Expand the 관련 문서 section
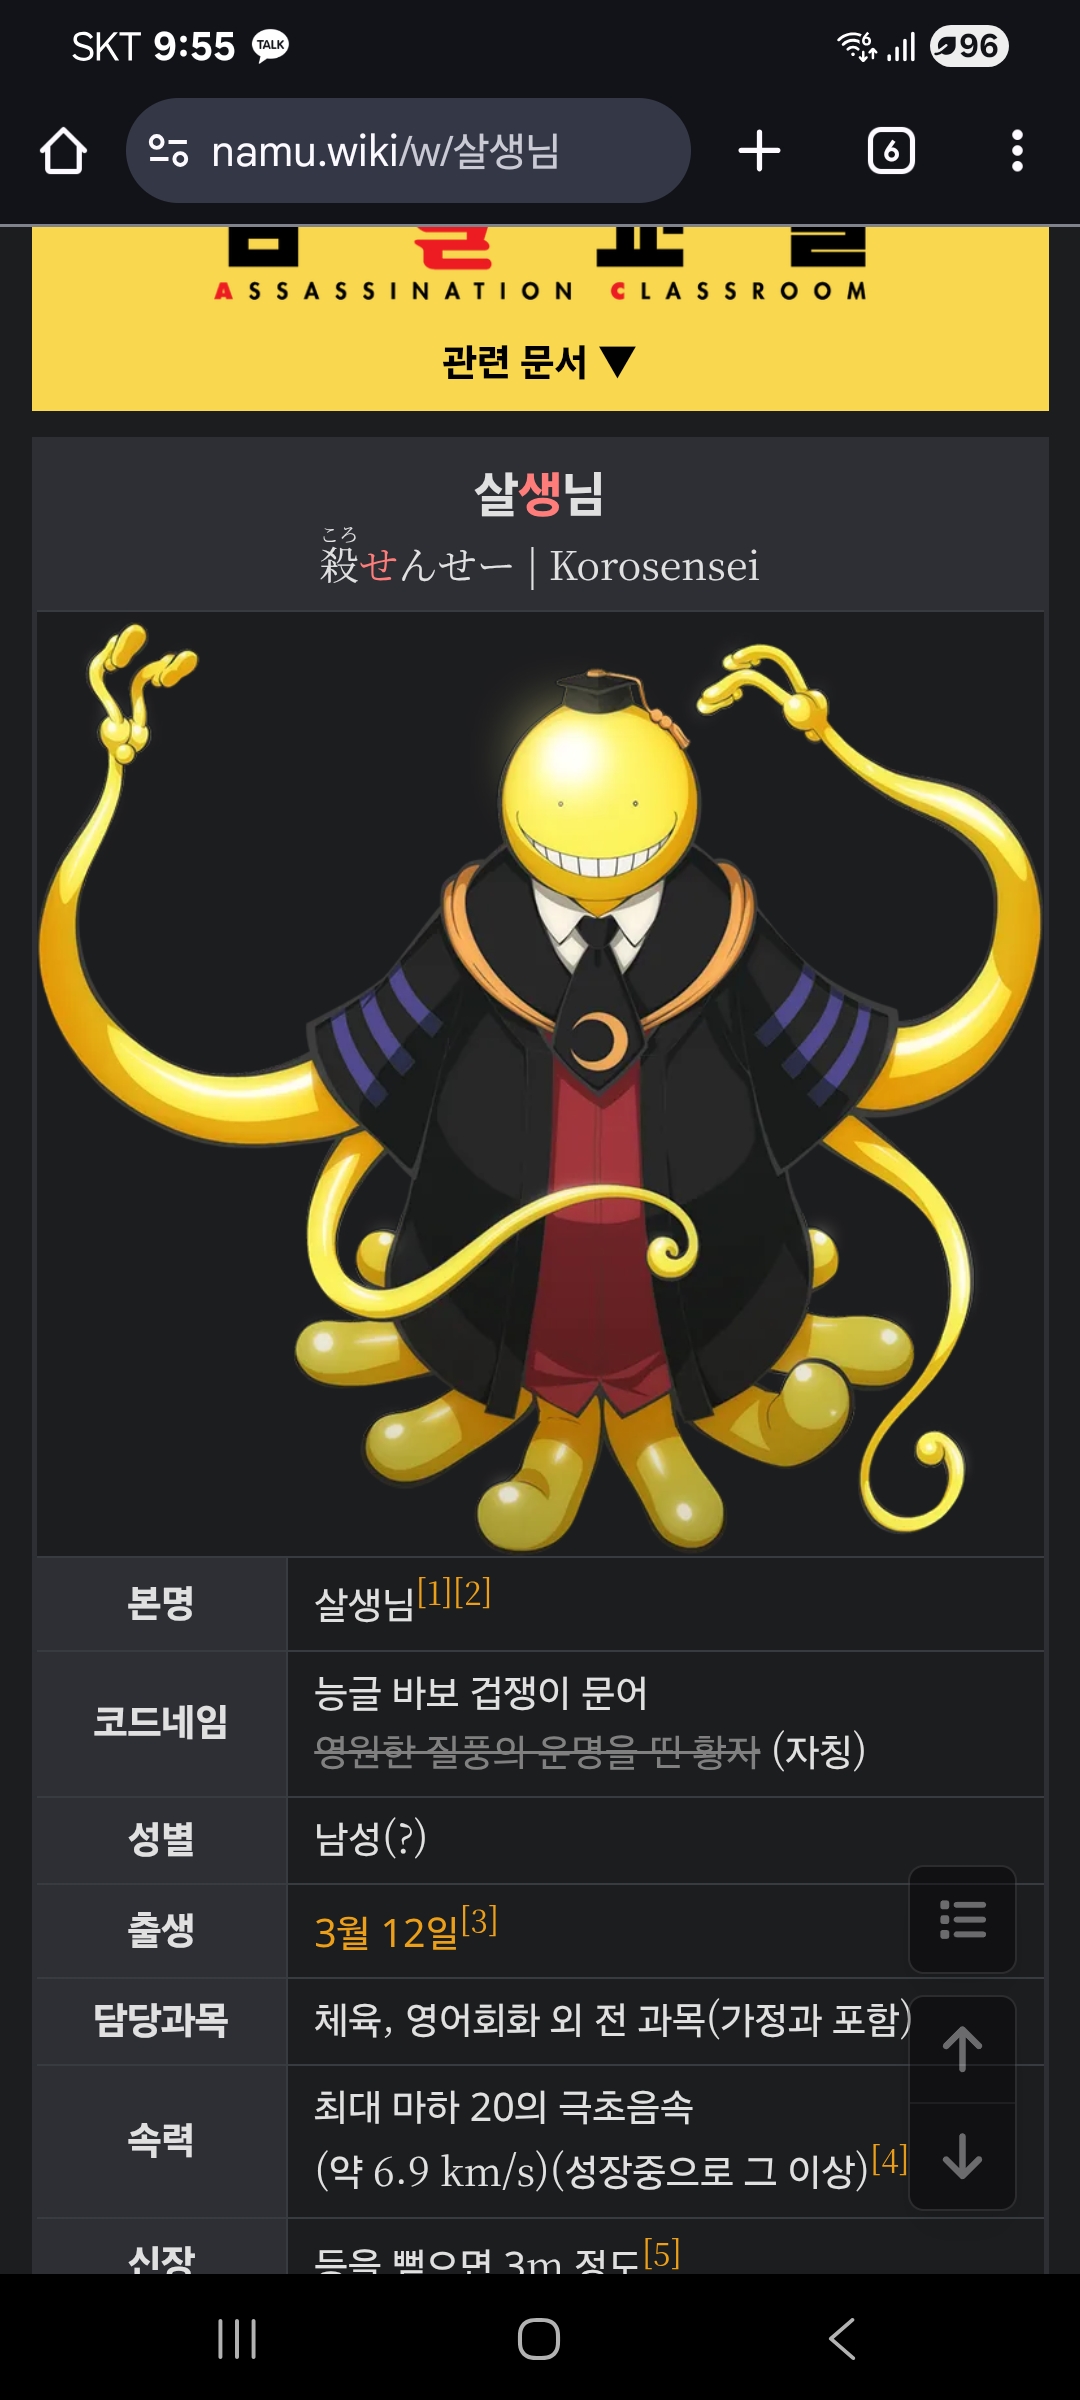 [539, 362]
